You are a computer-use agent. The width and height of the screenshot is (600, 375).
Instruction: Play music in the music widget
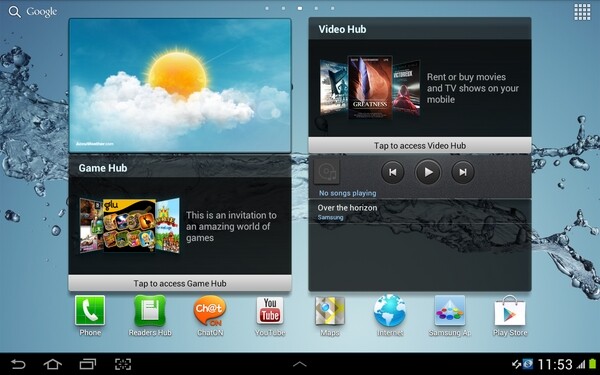(x=428, y=172)
